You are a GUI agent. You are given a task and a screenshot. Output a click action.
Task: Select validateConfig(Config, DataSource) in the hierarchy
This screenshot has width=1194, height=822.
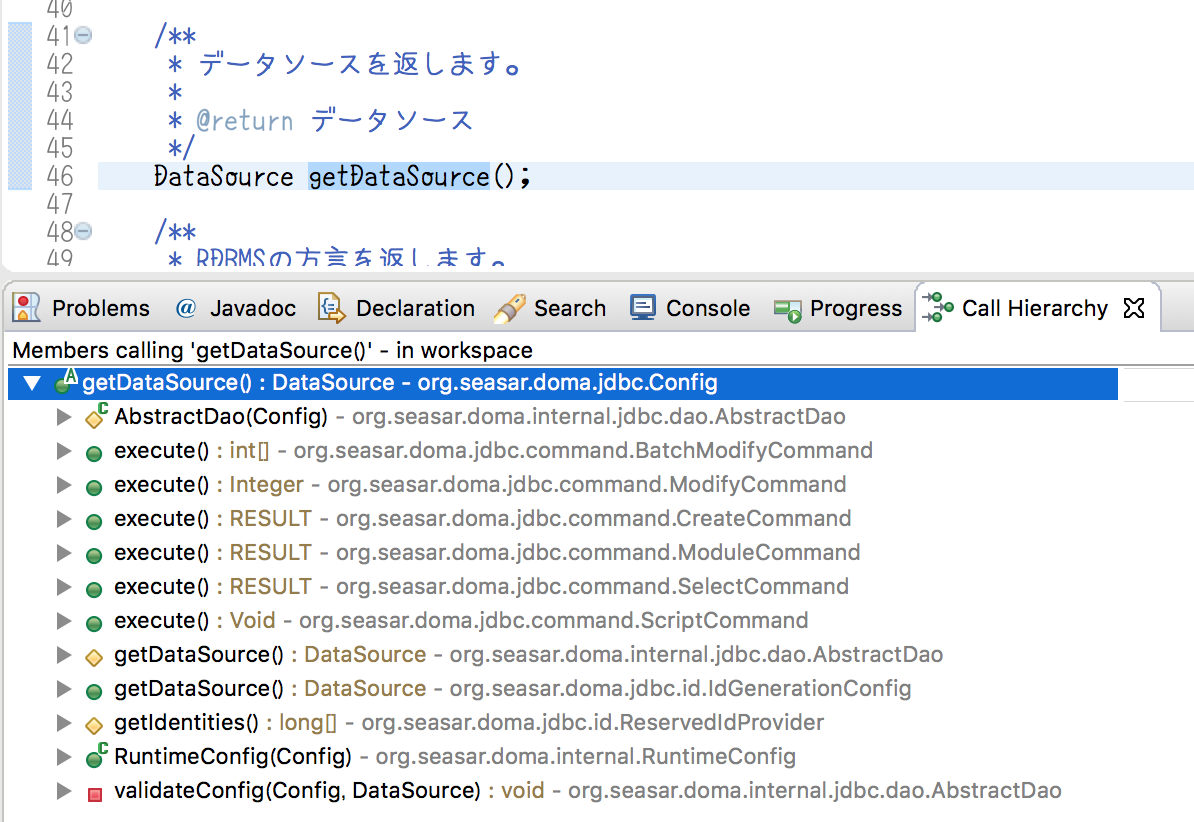click(400, 790)
